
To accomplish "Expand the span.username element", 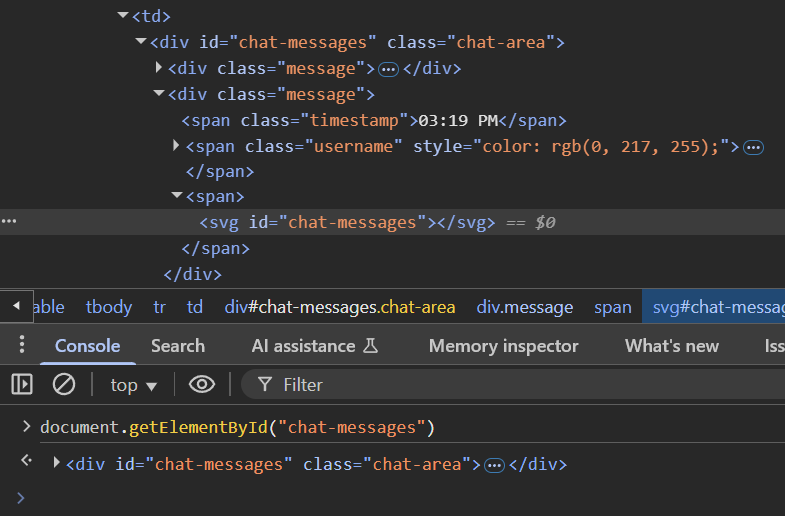I will [x=176, y=146].
